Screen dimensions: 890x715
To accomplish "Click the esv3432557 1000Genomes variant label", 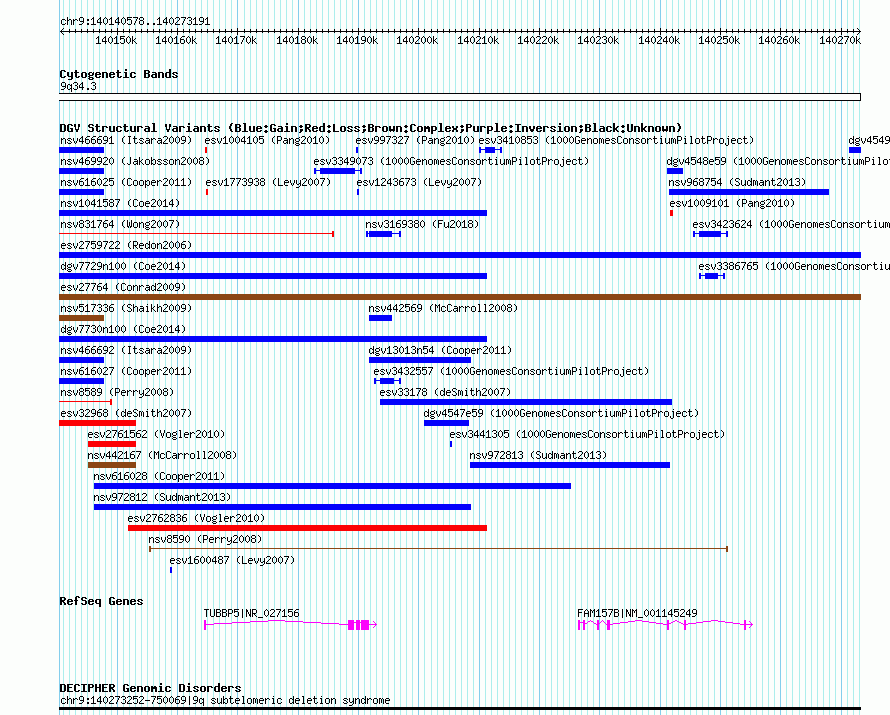I will pyautogui.click(x=511, y=371).
